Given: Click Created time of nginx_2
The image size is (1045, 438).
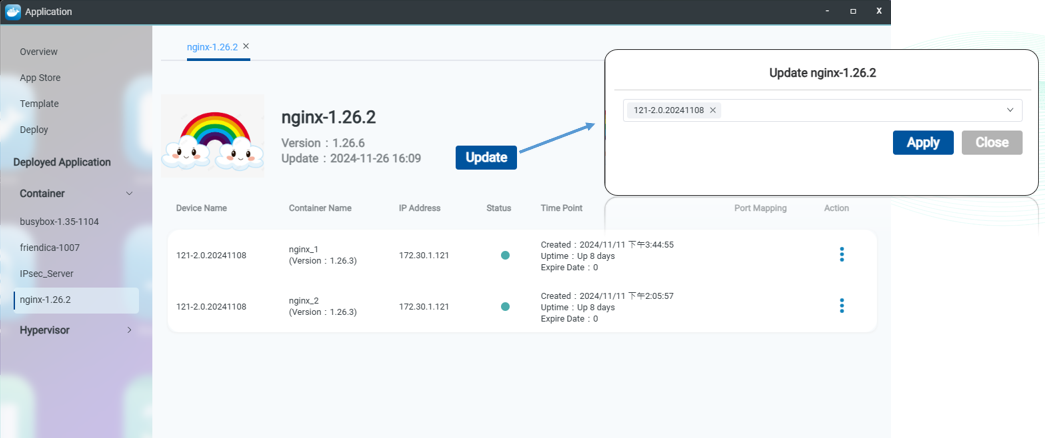Looking at the screenshot, I should 607,296.
